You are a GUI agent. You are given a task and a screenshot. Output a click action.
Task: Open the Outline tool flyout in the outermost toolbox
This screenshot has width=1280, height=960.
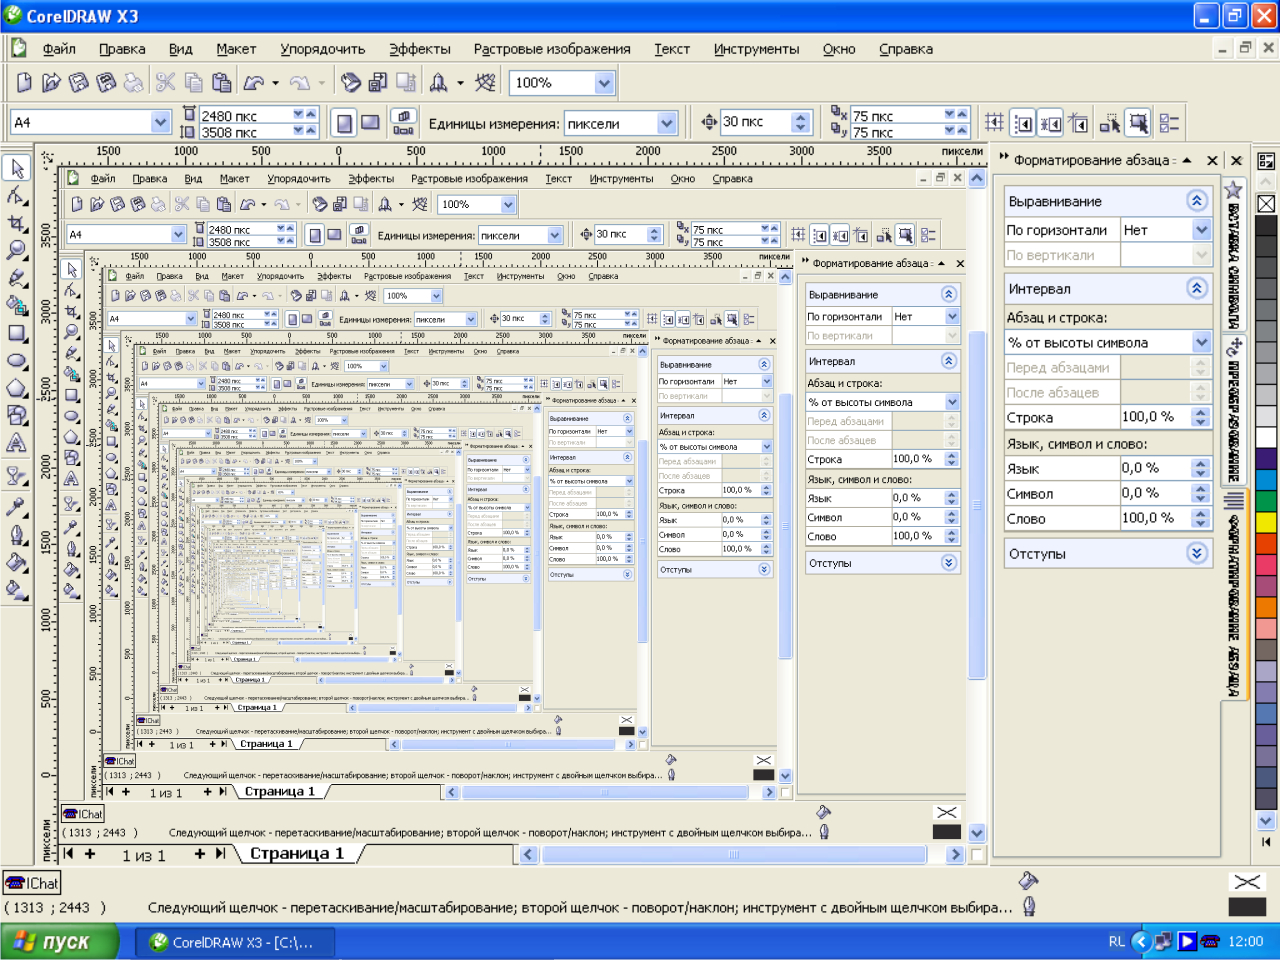17,534
